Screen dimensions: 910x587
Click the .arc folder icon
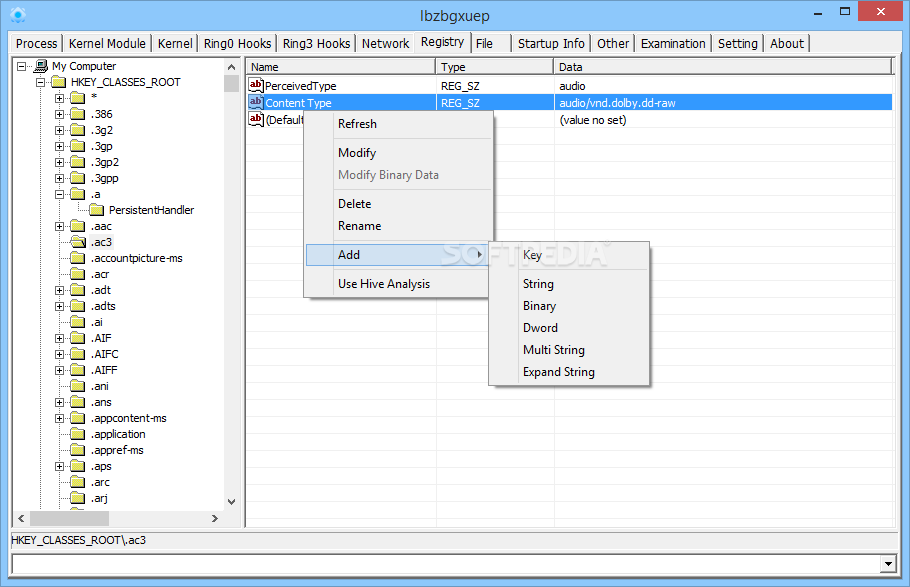coord(78,482)
